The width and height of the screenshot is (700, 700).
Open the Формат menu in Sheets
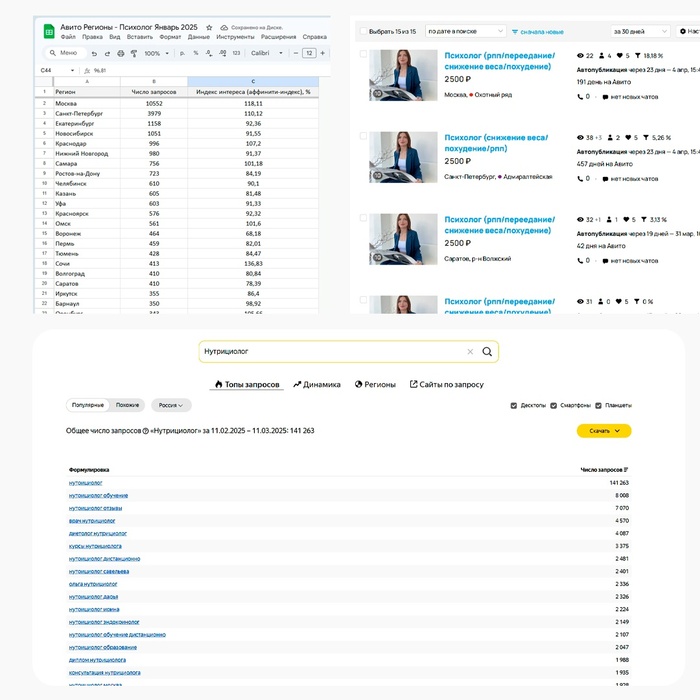(170, 37)
